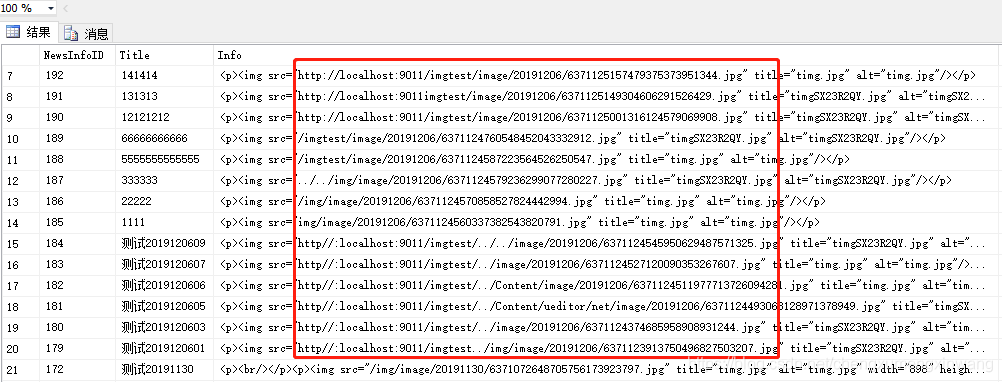Click NewsInfoID cell 190

tap(77, 118)
